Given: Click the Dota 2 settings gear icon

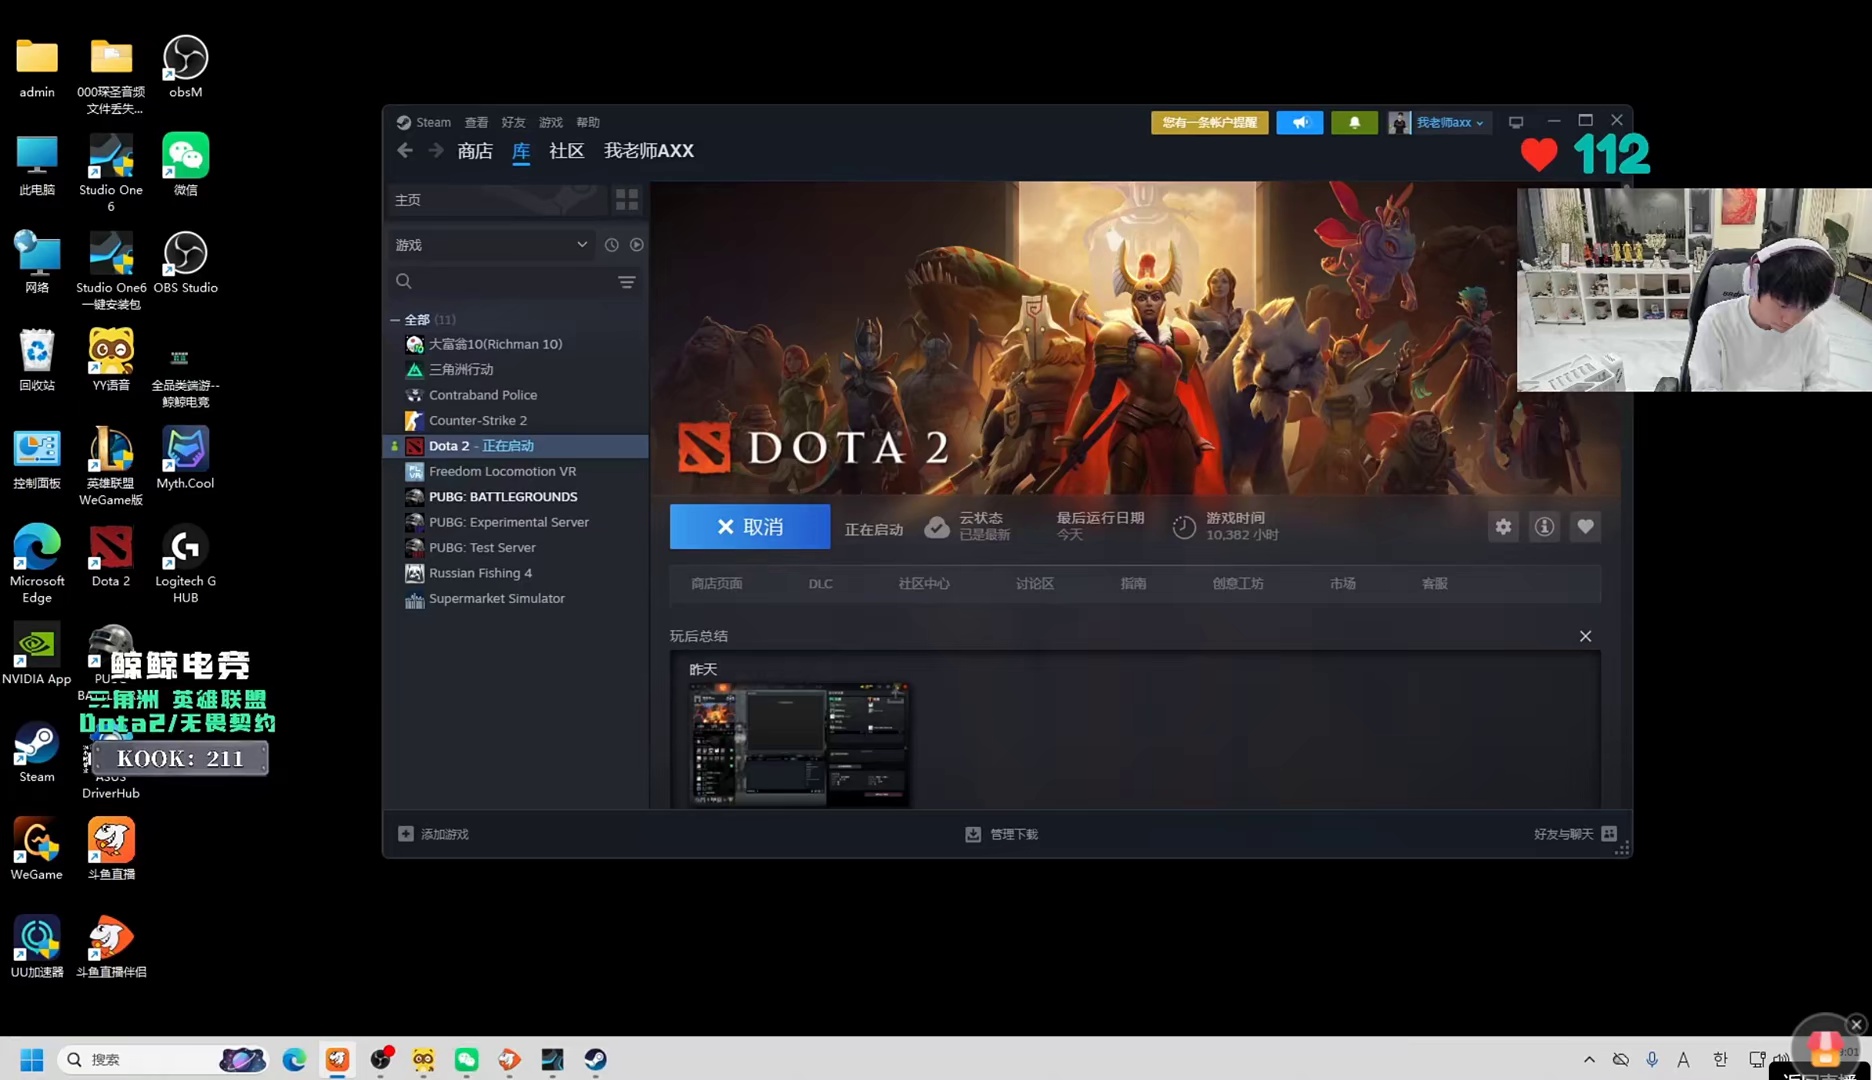Looking at the screenshot, I should pyautogui.click(x=1503, y=527).
